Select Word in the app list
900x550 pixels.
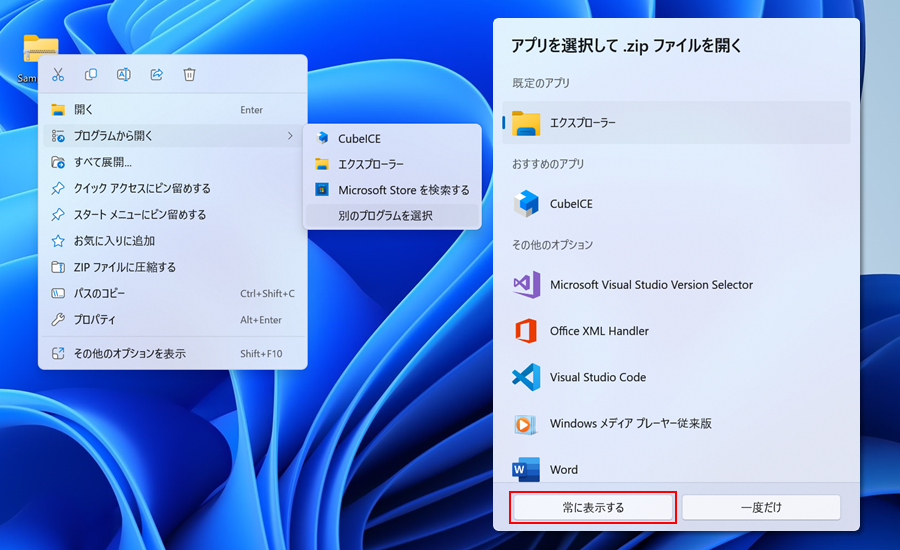click(x=676, y=469)
